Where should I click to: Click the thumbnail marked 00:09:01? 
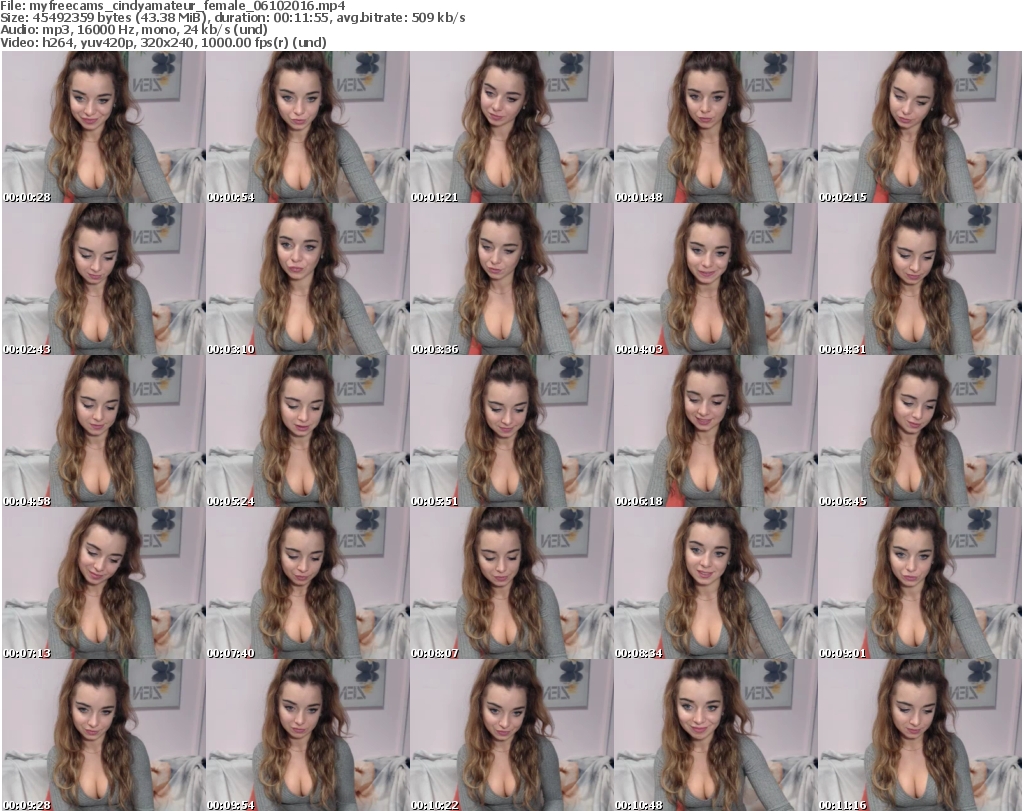tap(920, 583)
